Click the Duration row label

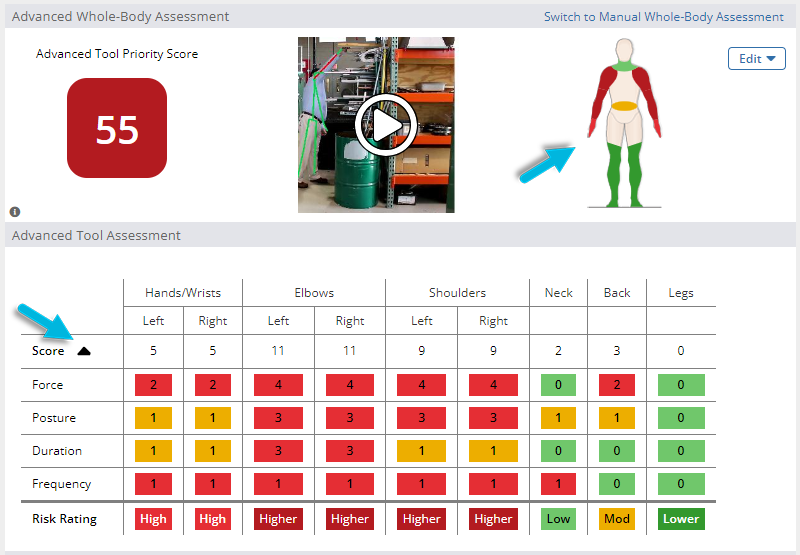(x=57, y=451)
